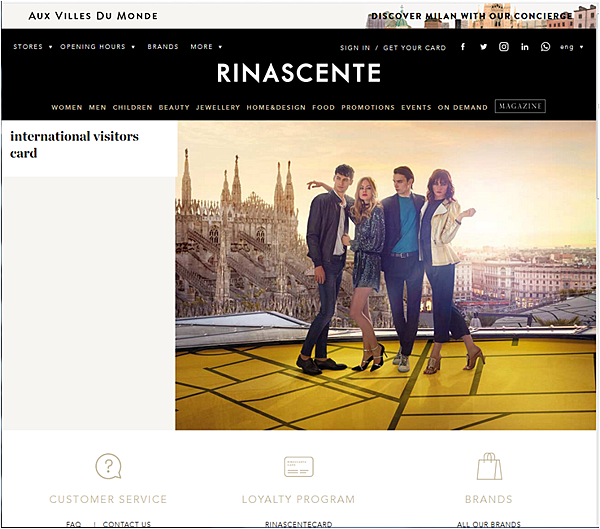The height and width of the screenshot is (529, 600).
Task: Open the All Our Brands link
Action: pyautogui.click(x=489, y=524)
